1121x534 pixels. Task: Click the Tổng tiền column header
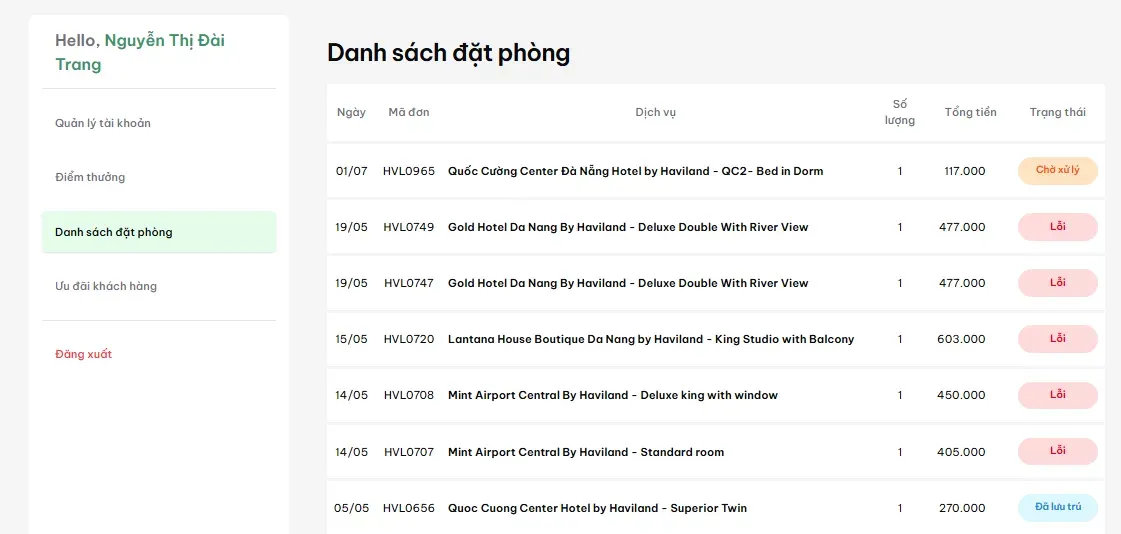point(970,112)
